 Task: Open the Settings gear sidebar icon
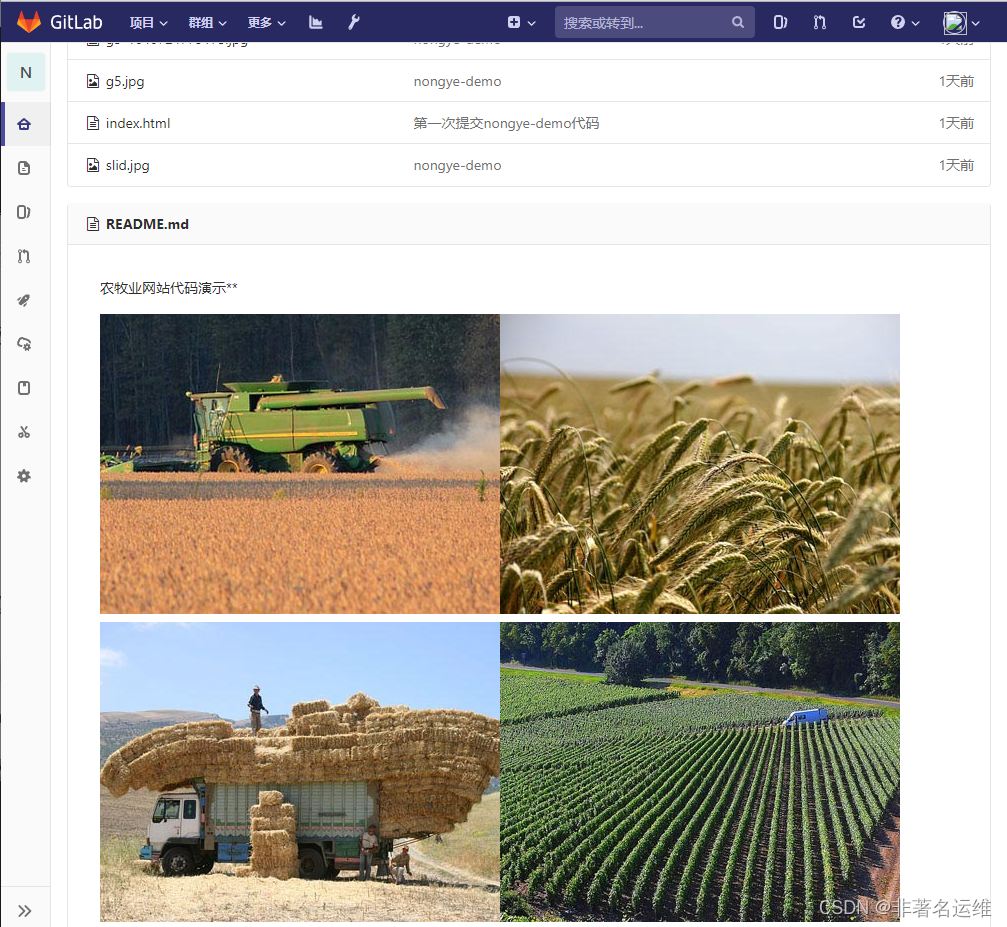point(24,476)
